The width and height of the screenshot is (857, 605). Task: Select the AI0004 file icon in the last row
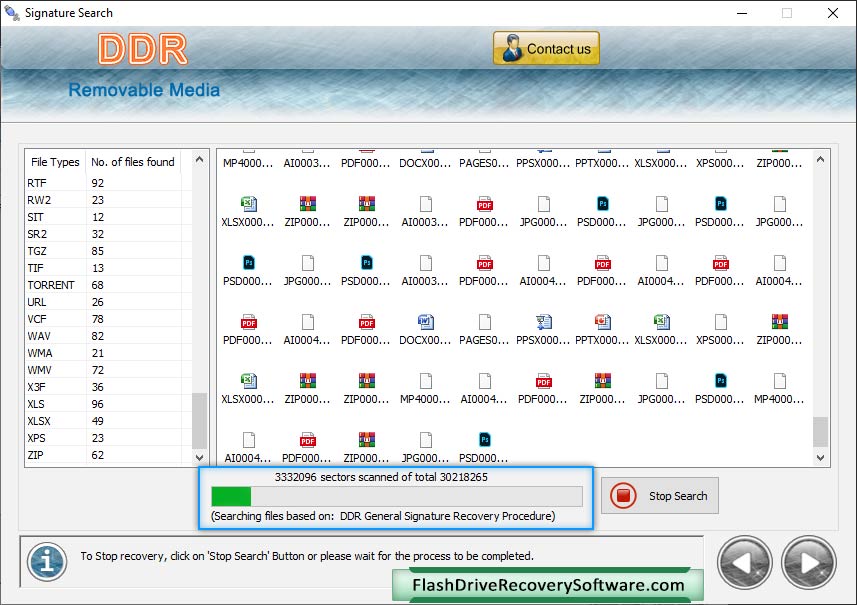[x=248, y=440]
